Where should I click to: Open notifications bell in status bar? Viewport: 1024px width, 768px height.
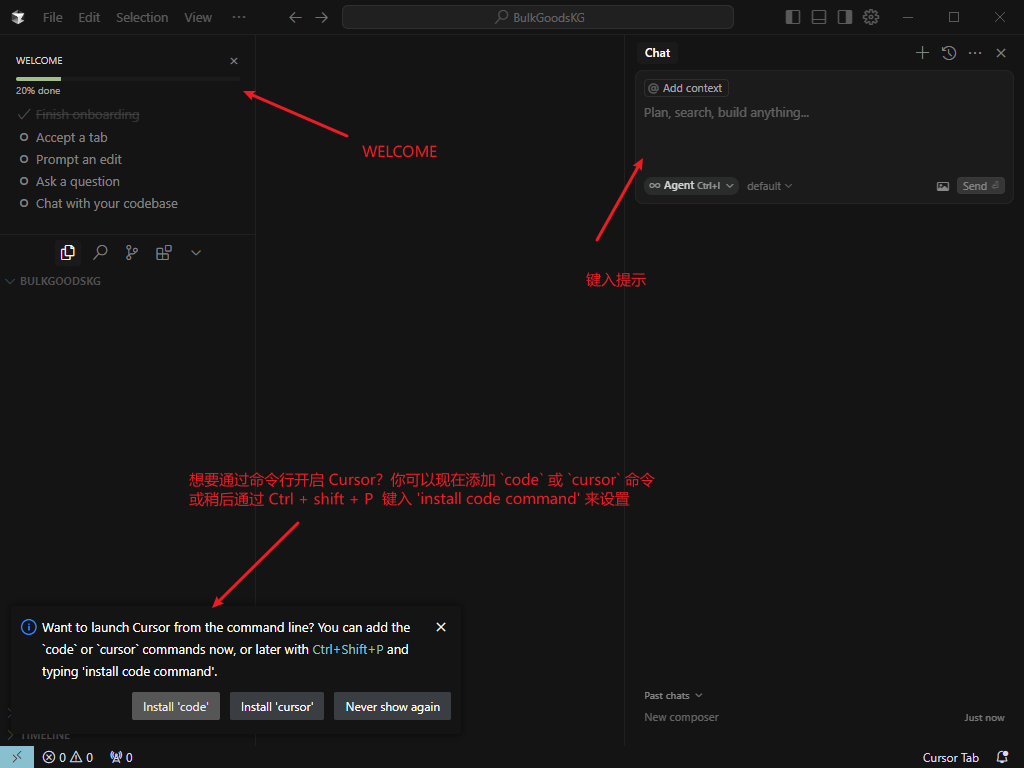(x=1002, y=757)
